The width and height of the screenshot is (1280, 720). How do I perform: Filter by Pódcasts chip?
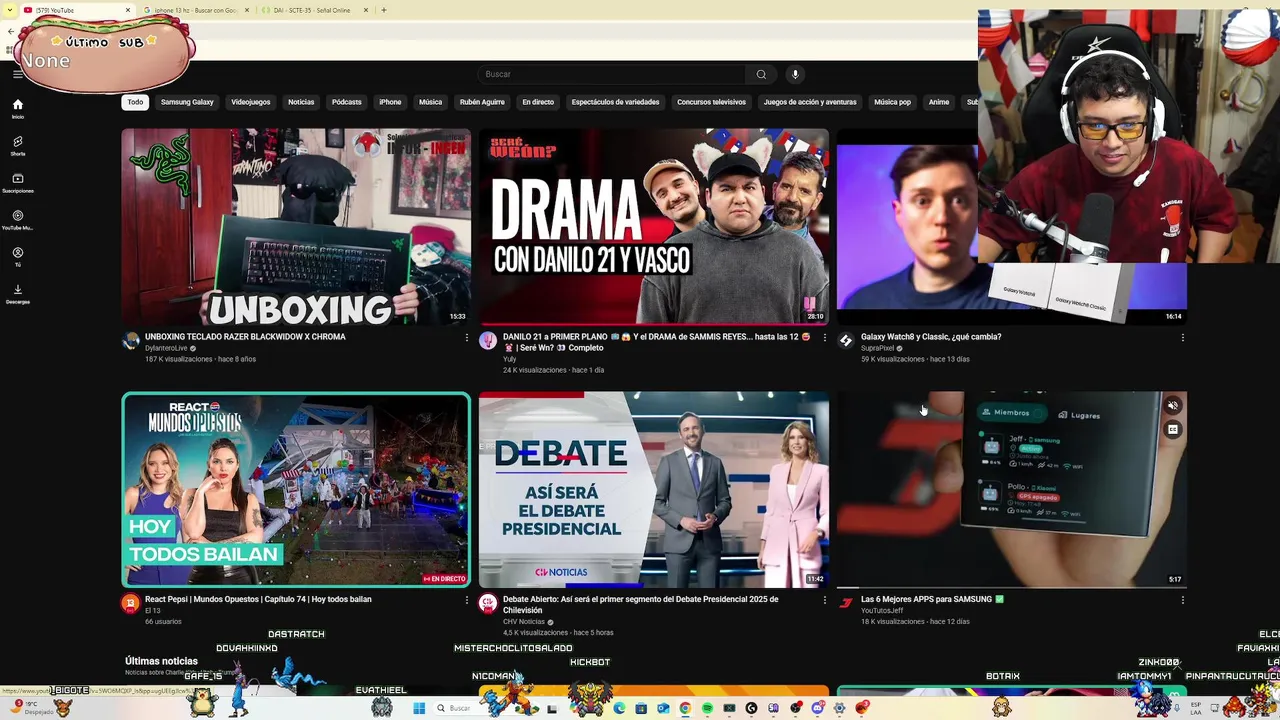click(x=346, y=102)
